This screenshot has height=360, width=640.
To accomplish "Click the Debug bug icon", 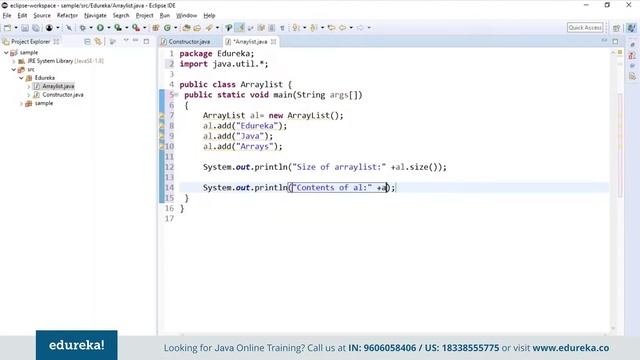I will 83,28.
